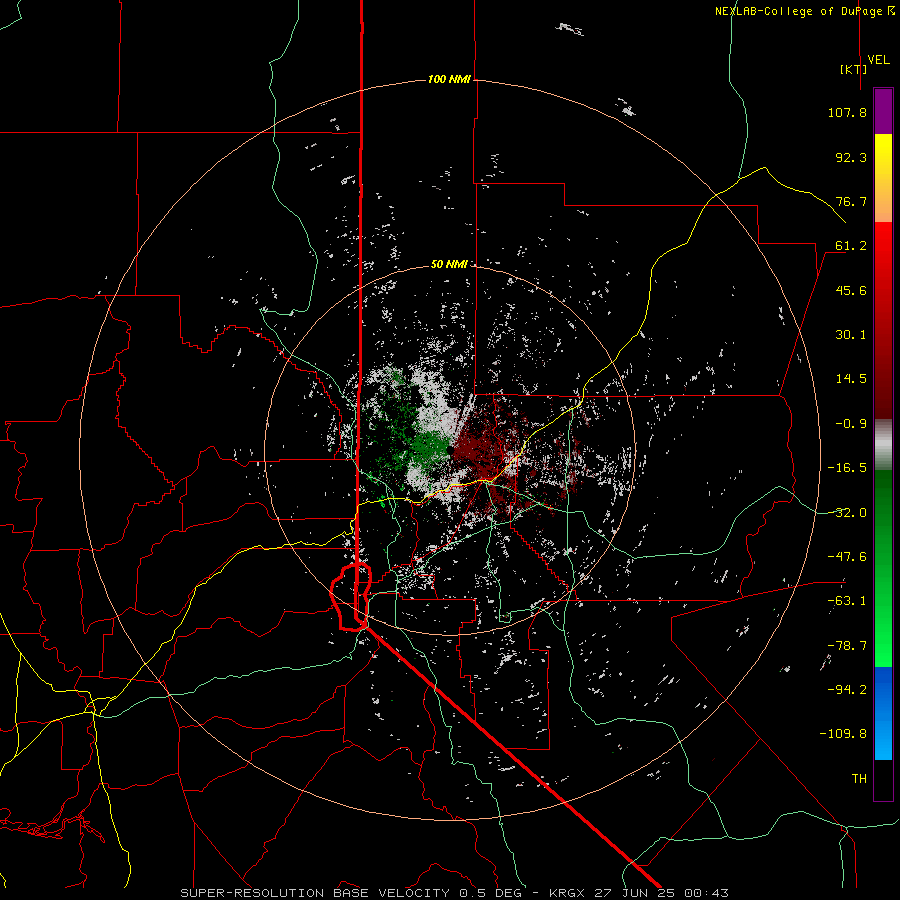Select the -78.7 scale value
The height and width of the screenshot is (900, 900).
847,646
